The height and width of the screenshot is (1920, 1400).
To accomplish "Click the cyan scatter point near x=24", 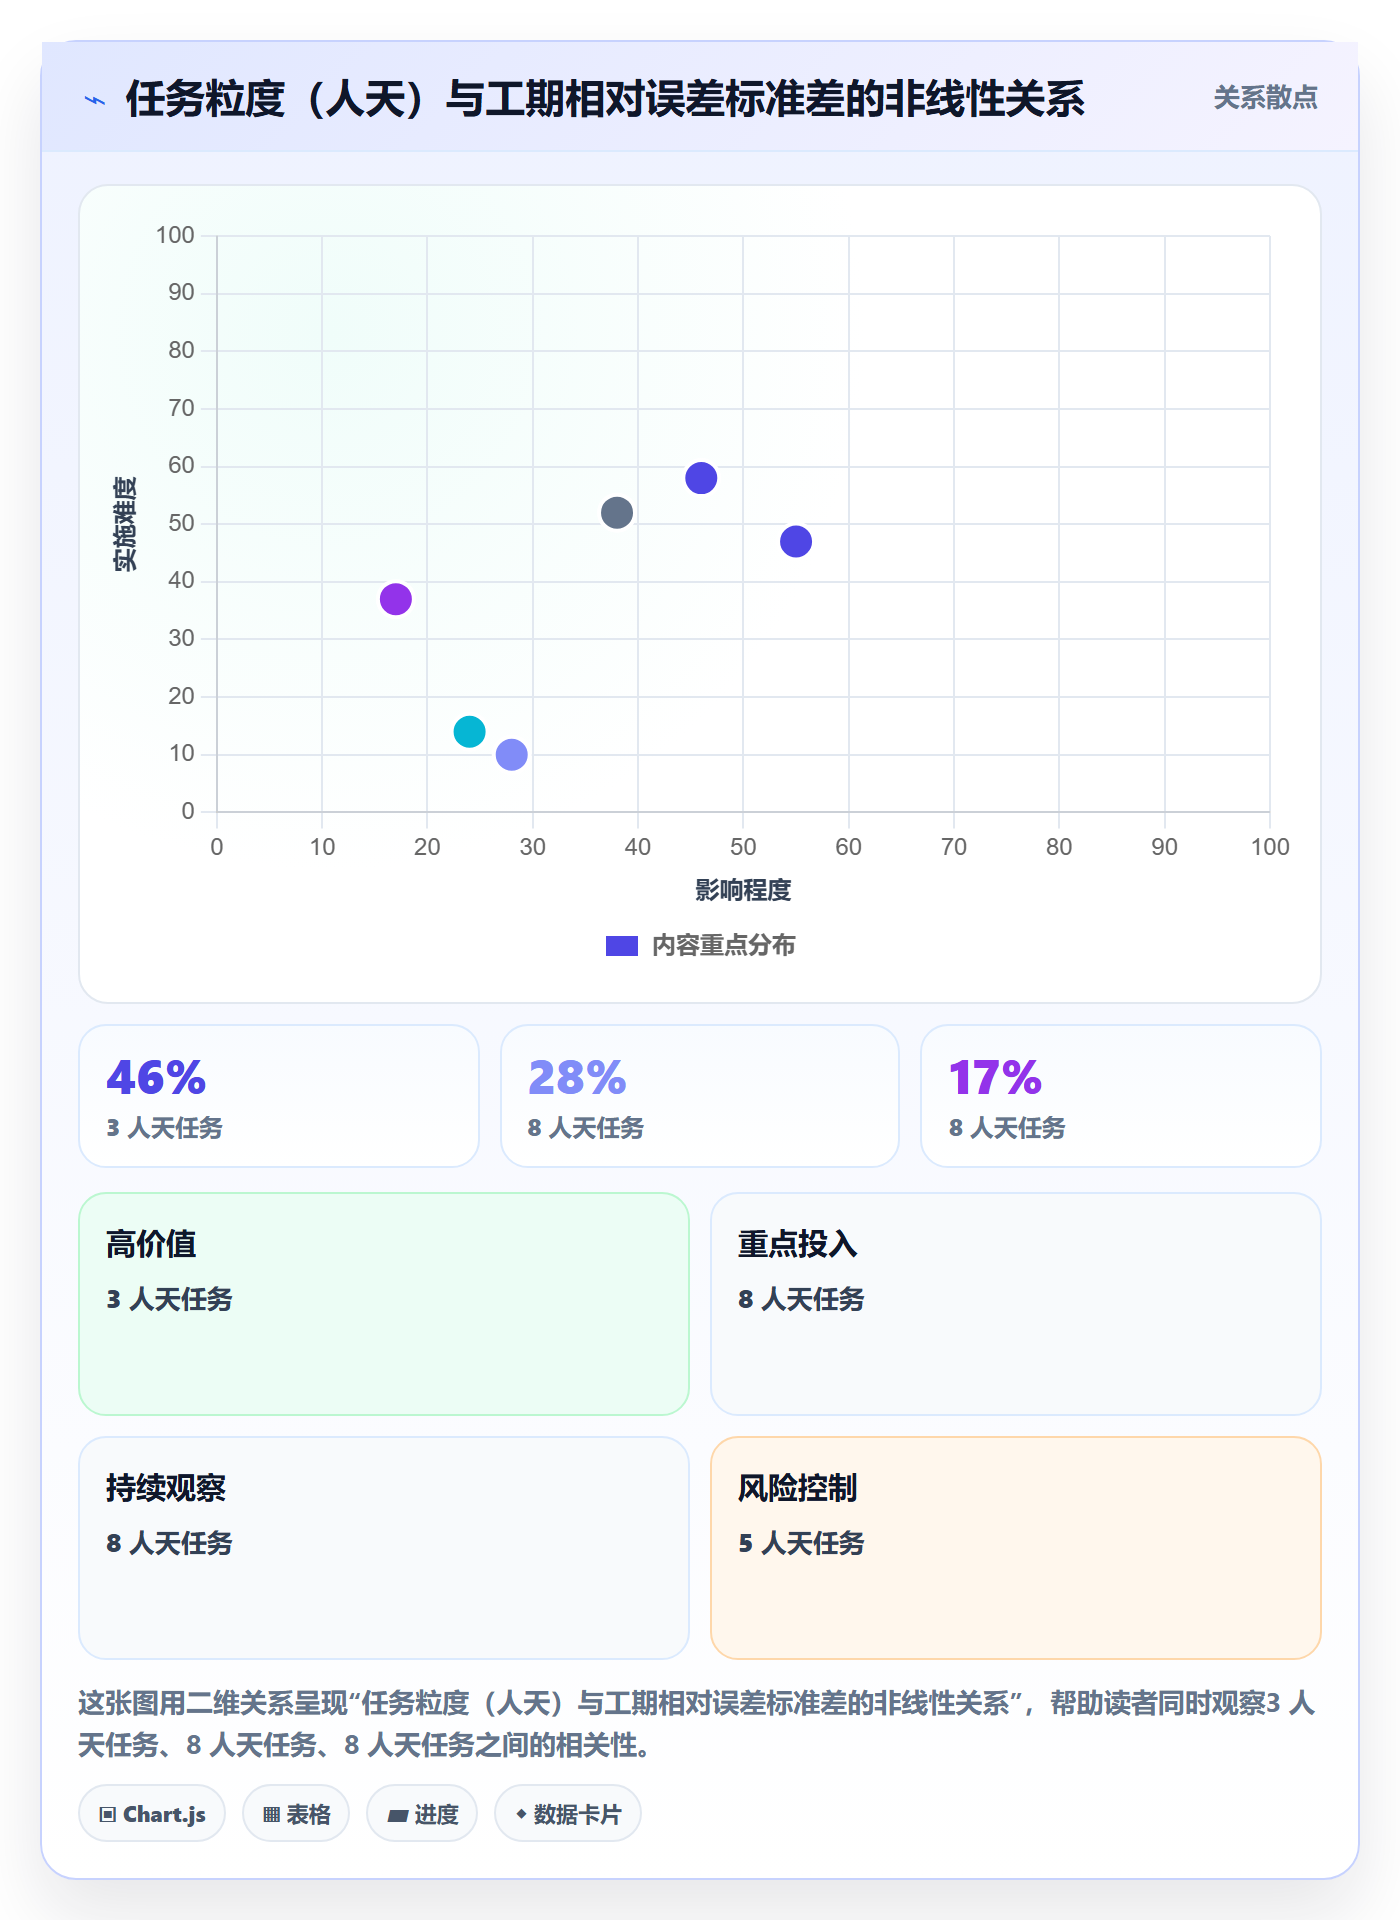I will (469, 732).
